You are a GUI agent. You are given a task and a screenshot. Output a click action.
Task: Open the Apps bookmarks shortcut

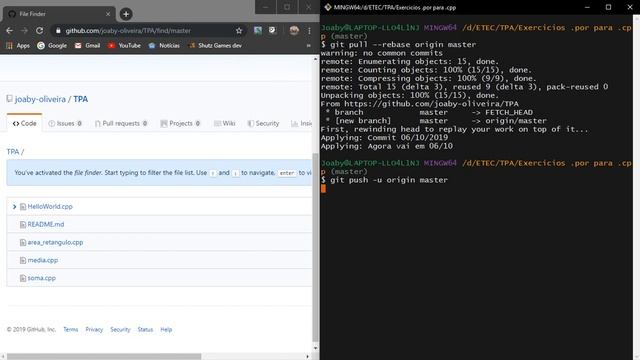(x=18, y=46)
